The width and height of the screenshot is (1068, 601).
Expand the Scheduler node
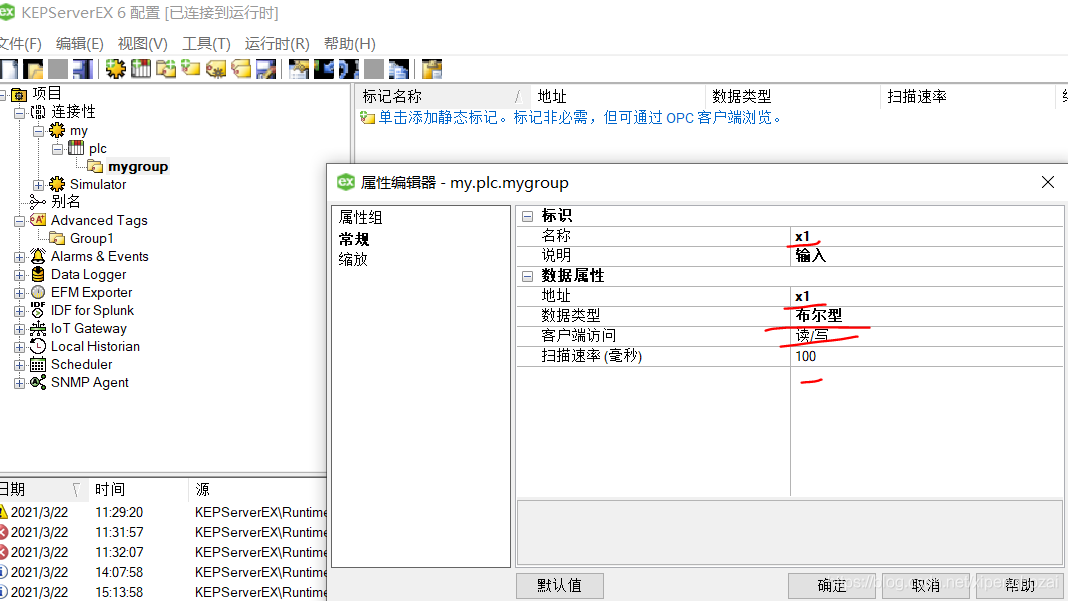click(20, 365)
